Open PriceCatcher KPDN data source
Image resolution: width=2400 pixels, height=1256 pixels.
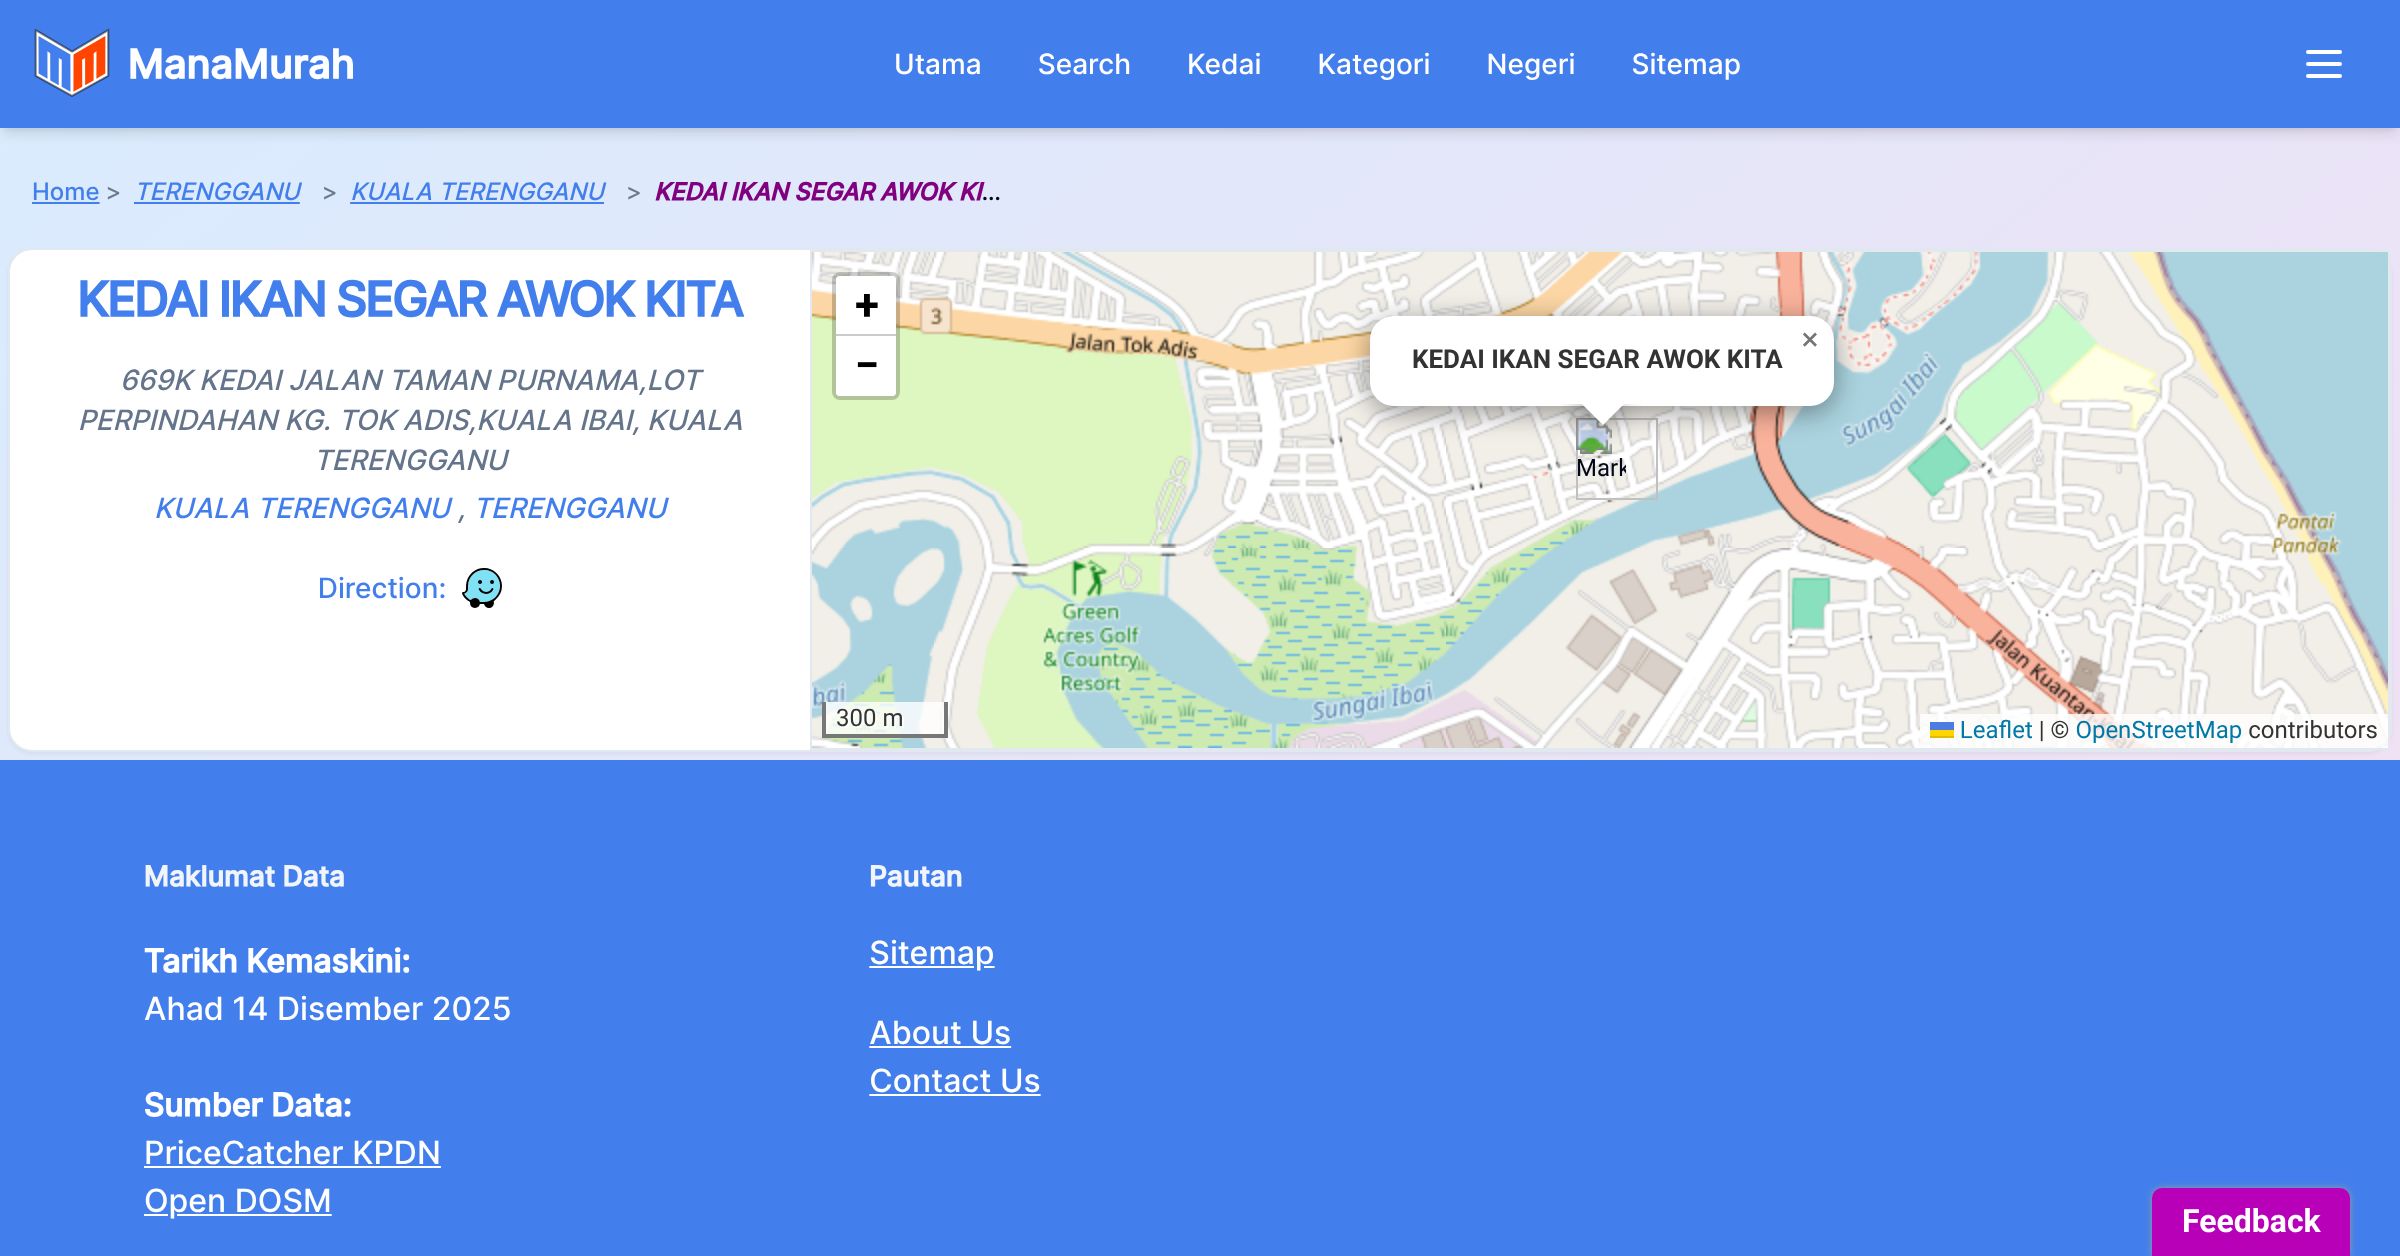tap(292, 1153)
